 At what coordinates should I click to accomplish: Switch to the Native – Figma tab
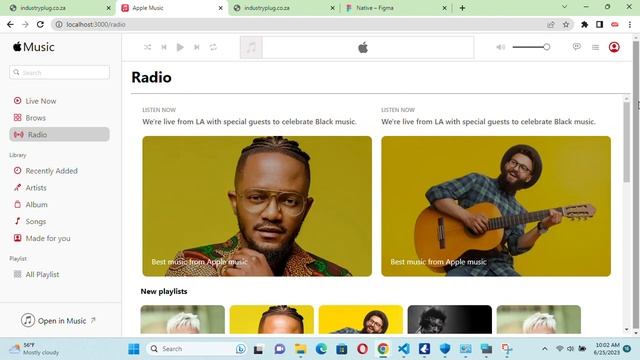395,8
